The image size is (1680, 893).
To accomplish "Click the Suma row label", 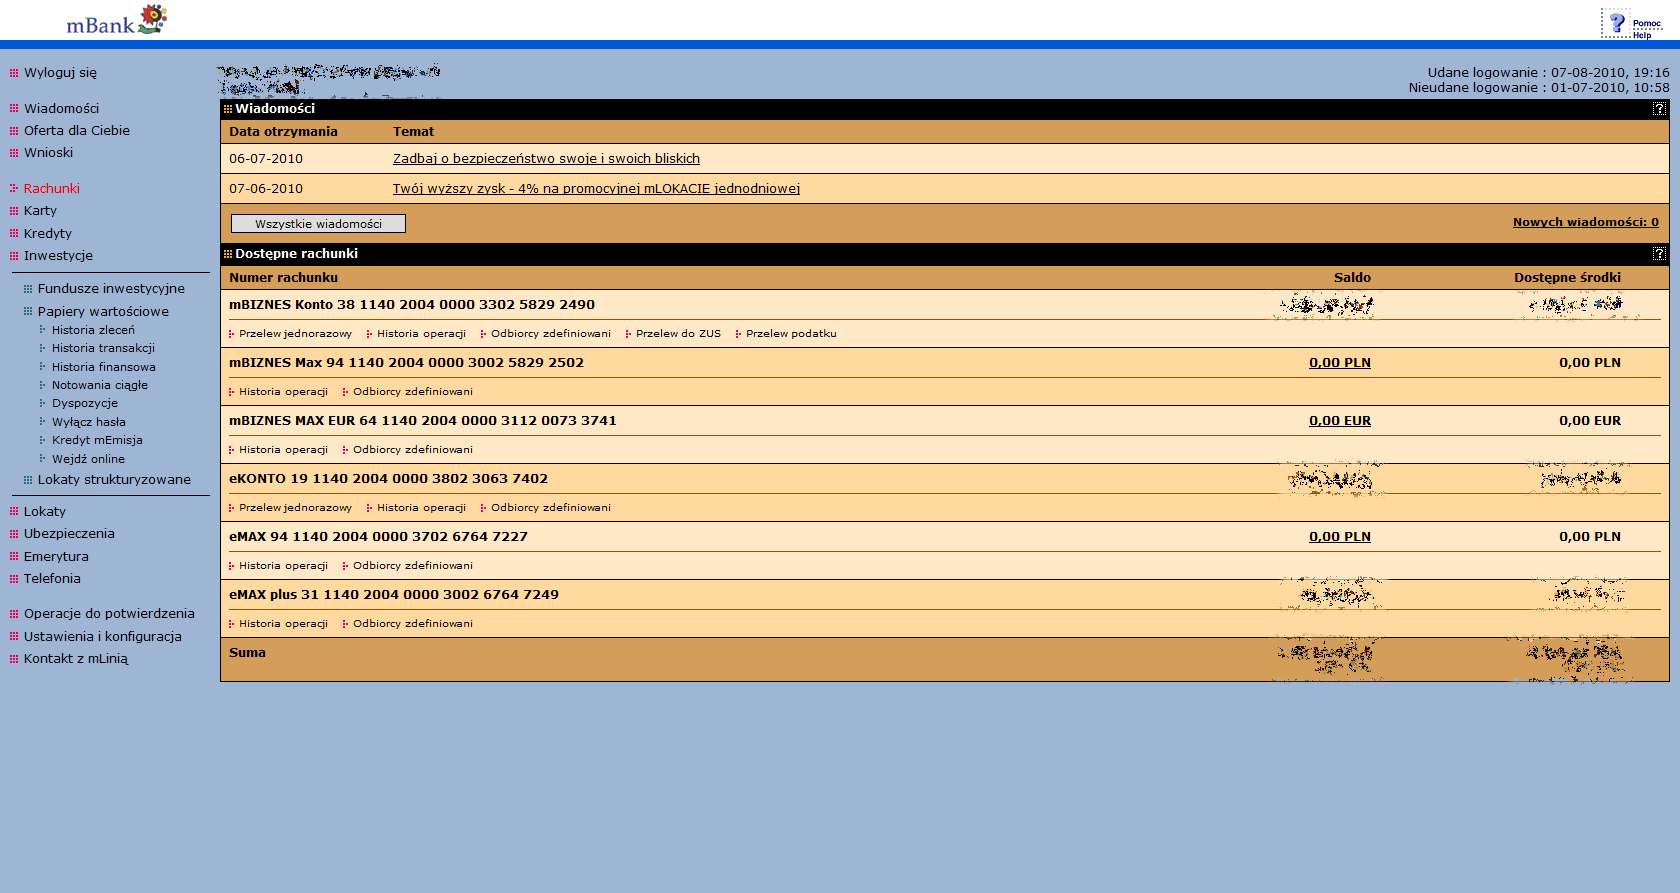I will 247,653.
